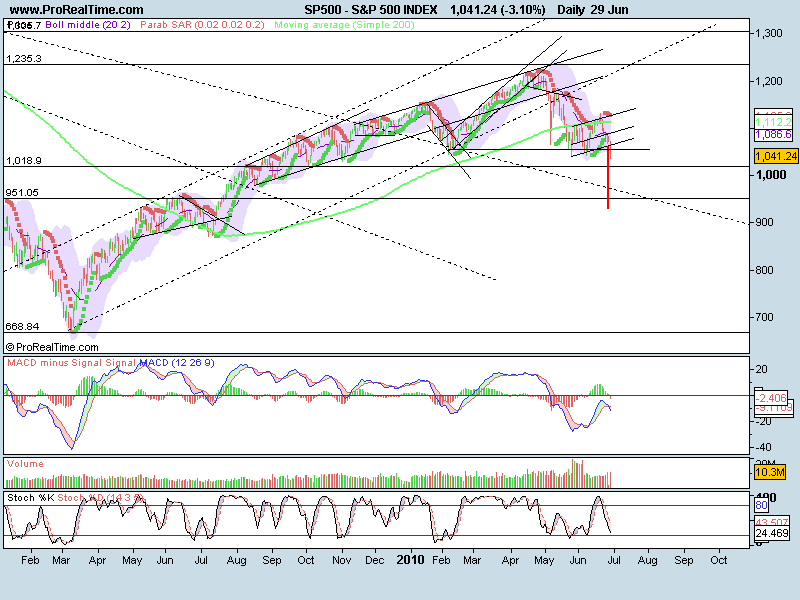Click the 1,018.9 horizontal level label

click(23, 161)
